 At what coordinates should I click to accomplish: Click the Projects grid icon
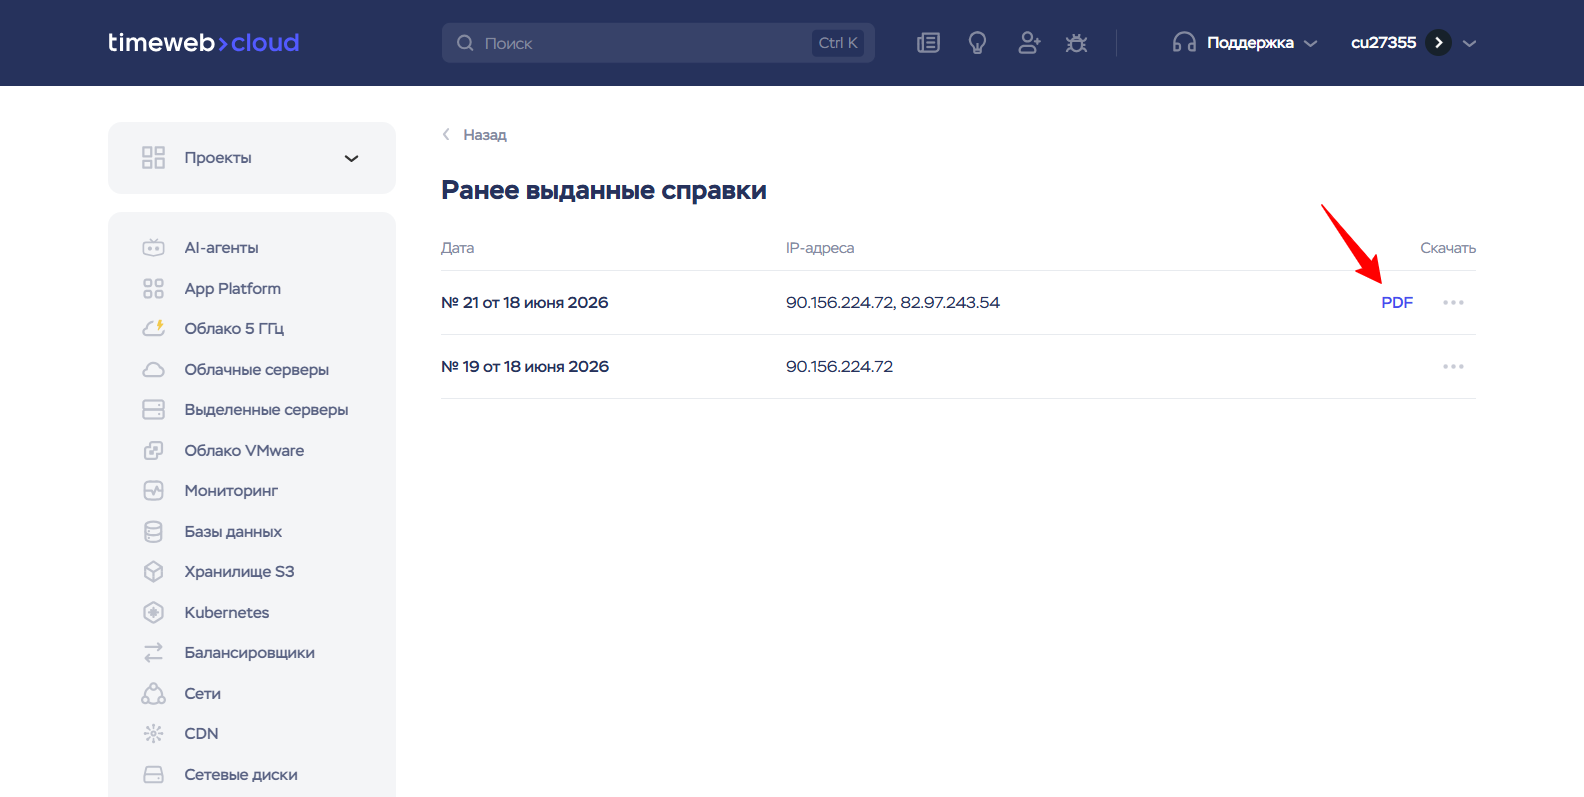click(153, 158)
